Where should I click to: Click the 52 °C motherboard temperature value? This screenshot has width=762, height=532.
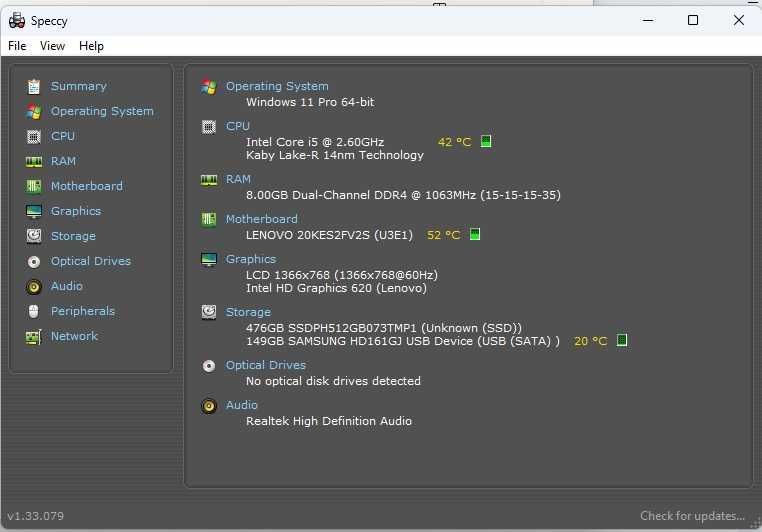pyautogui.click(x=443, y=235)
